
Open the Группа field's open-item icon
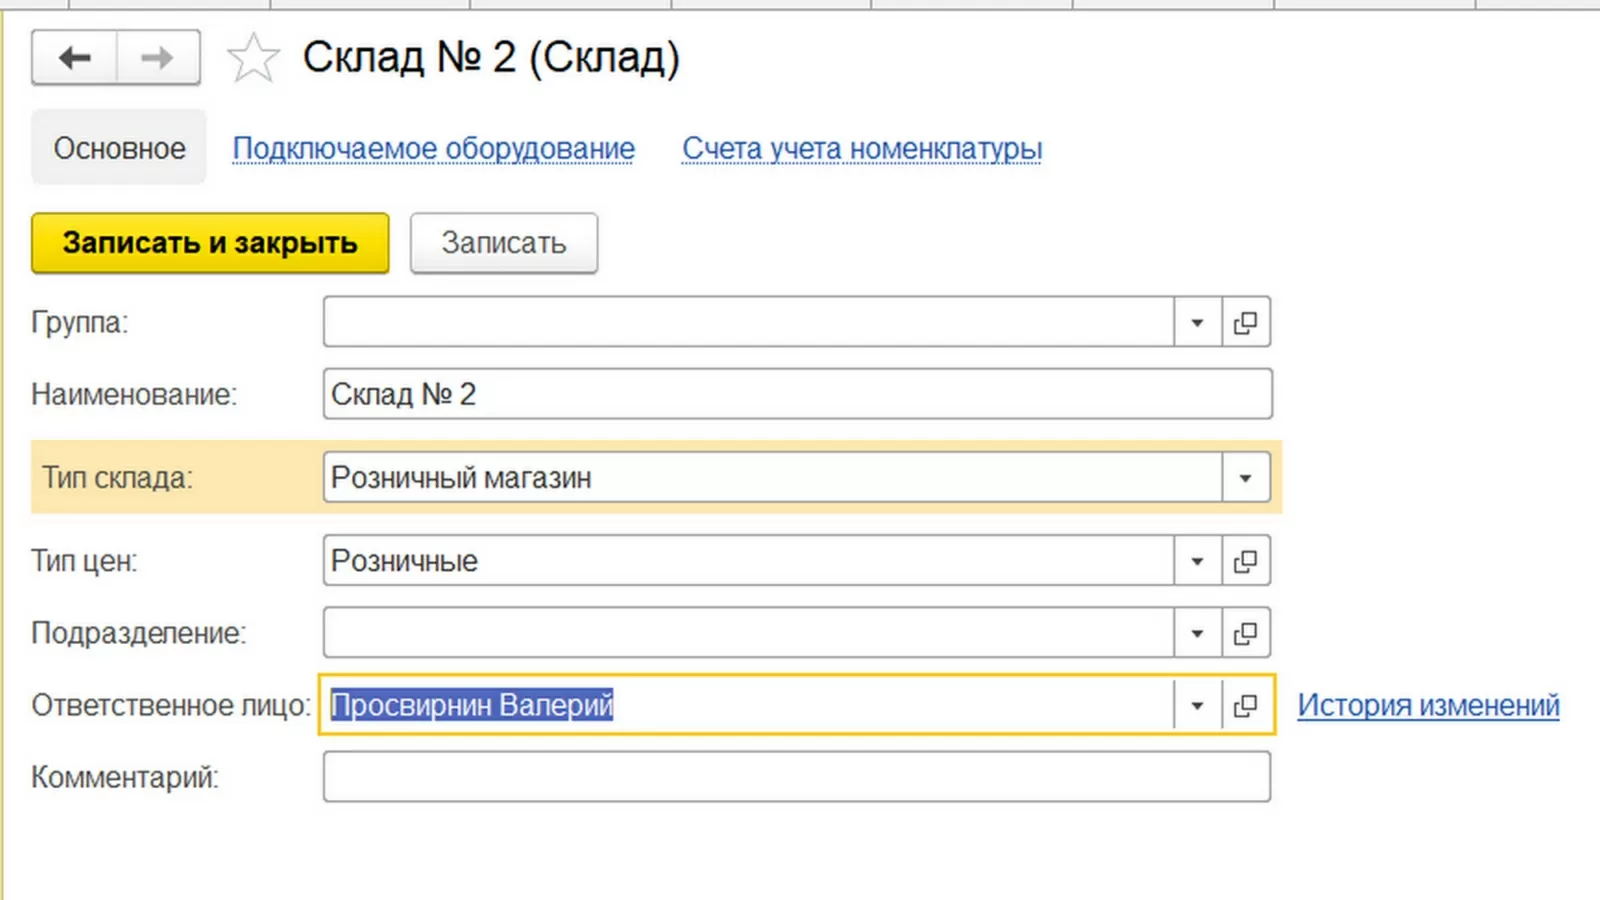point(1246,322)
